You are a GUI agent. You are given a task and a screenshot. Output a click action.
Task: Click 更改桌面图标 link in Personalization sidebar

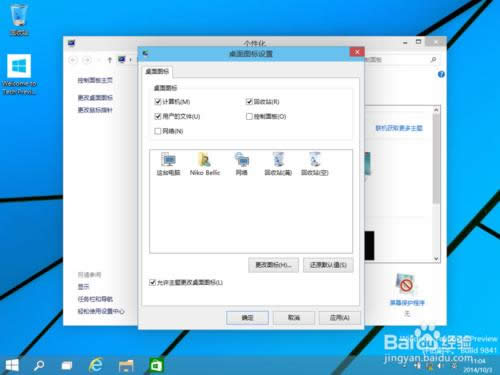(x=95, y=98)
